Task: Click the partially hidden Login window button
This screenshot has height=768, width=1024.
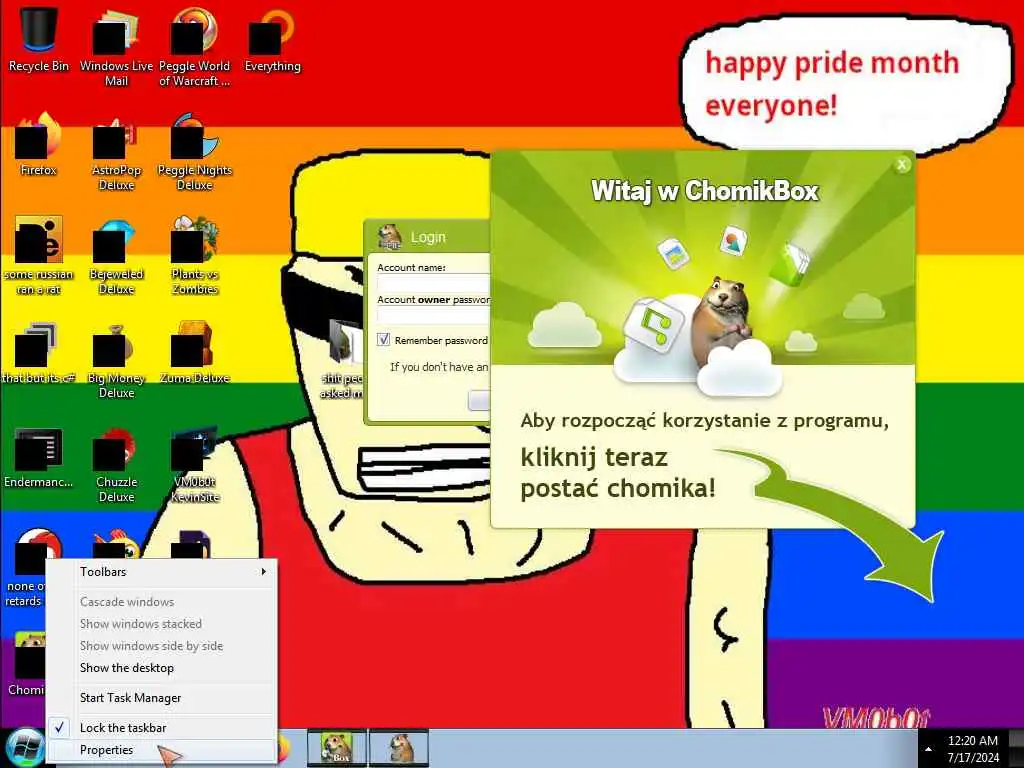Action: (x=479, y=400)
